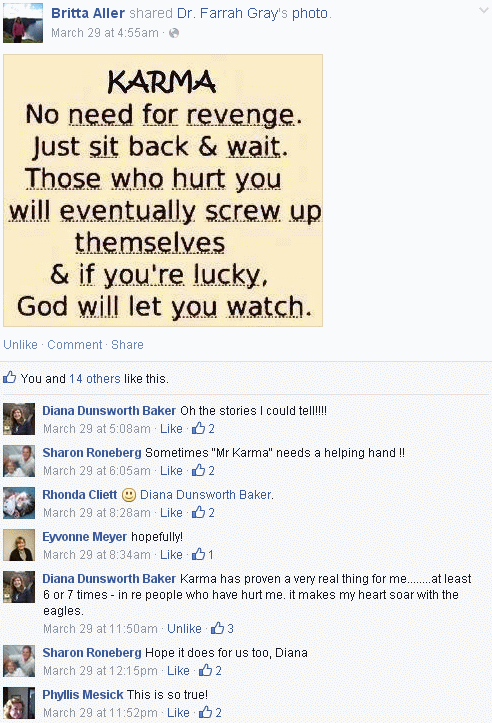Viewport: 492px width, 723px height.
Task: Click the post's thumbs-up likes icon
Action: click(10, 378)
